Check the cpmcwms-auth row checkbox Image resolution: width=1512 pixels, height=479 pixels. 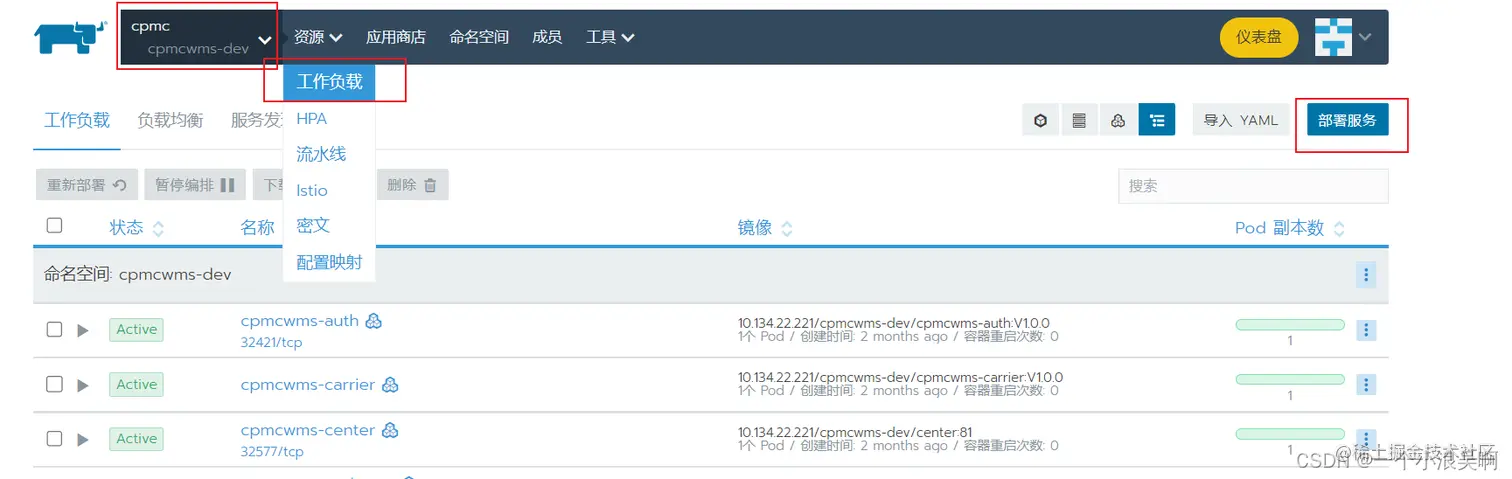55,329
